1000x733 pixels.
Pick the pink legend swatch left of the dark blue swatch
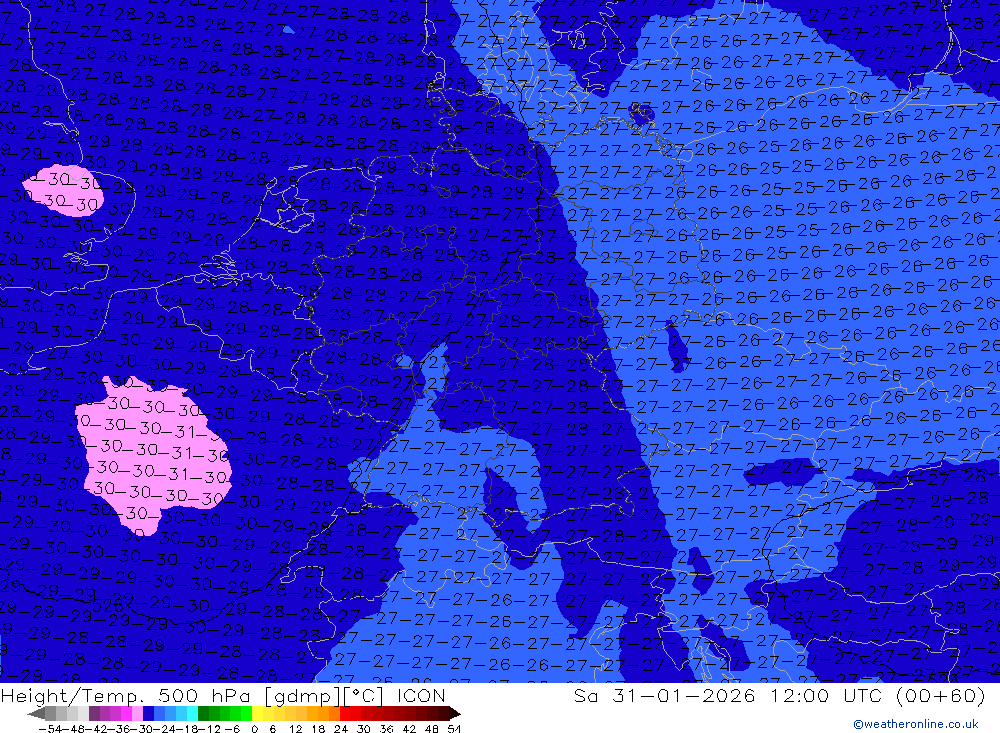pyautogui.click(x=137, y=714)
